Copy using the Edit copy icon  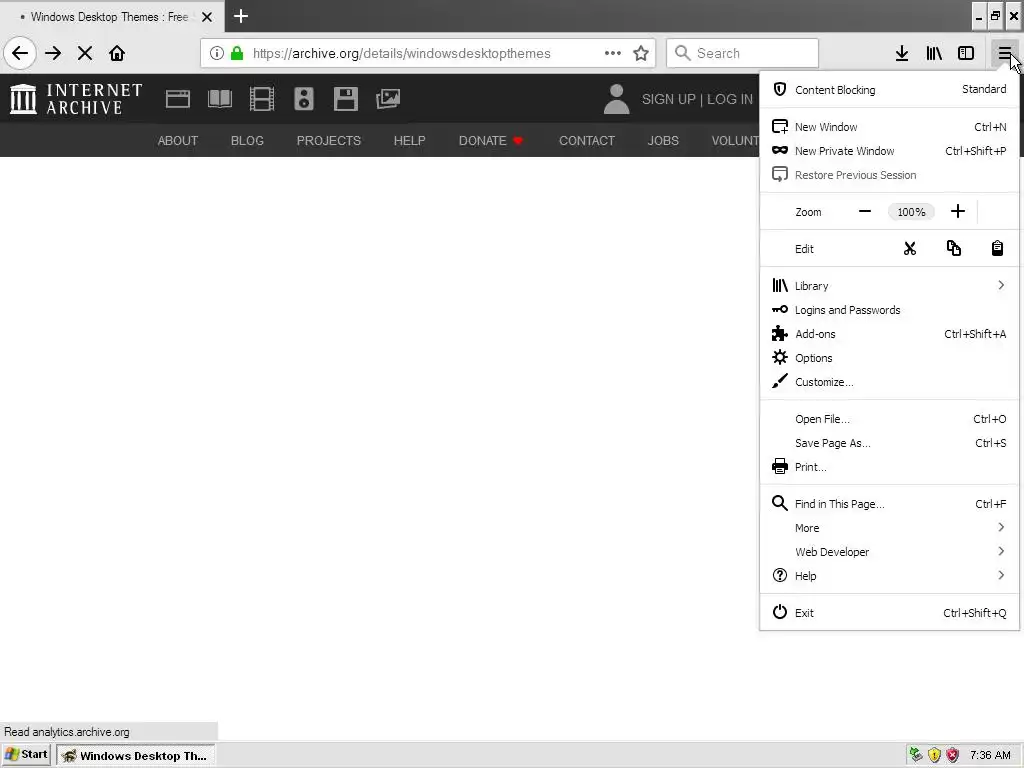tap(953, 249)
